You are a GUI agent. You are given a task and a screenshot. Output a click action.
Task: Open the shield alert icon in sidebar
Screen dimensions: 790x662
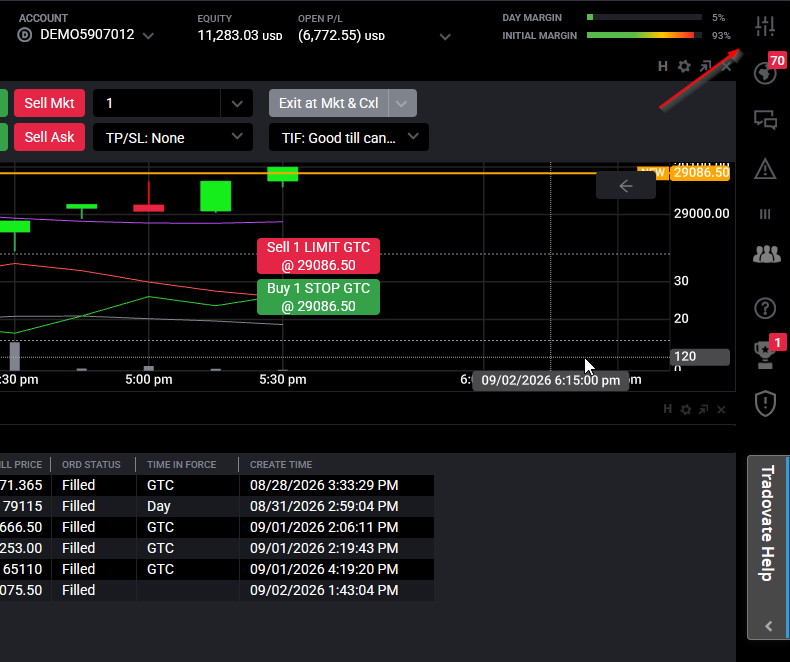tap(765, 403)
